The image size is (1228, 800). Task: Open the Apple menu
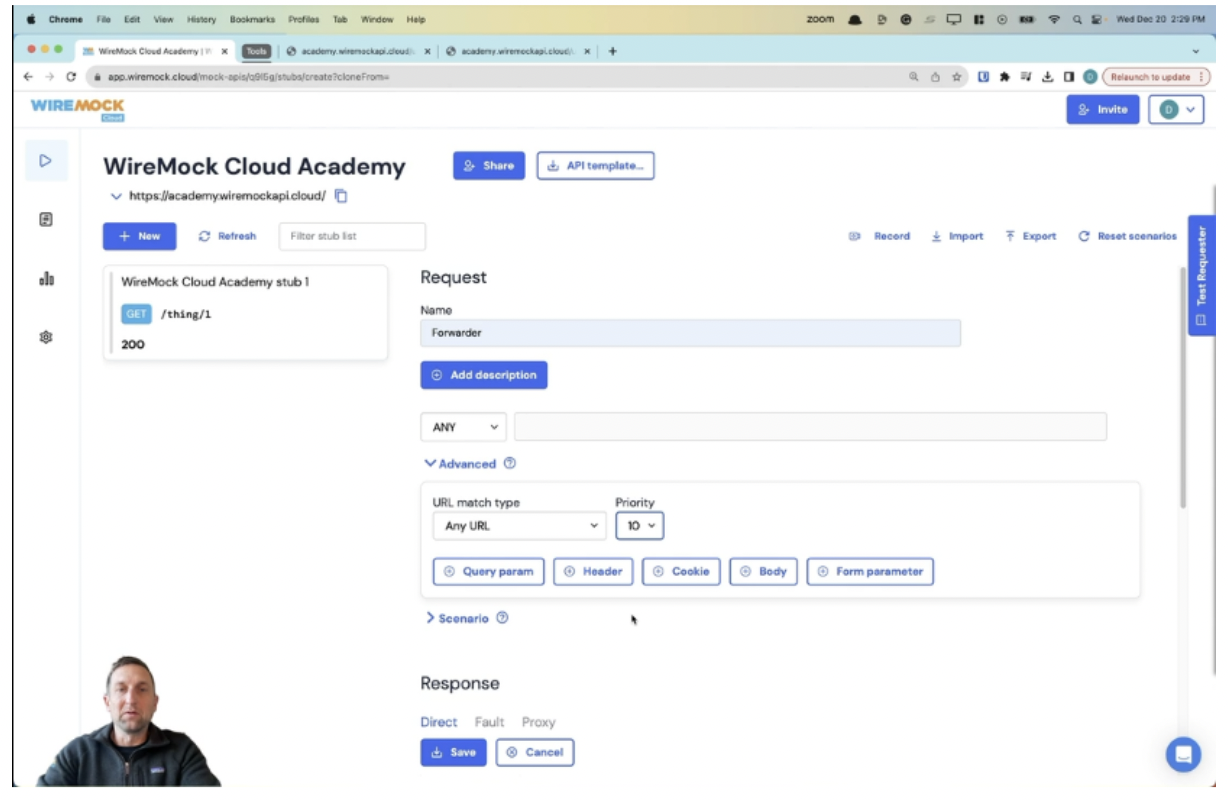tap(30, 19)
